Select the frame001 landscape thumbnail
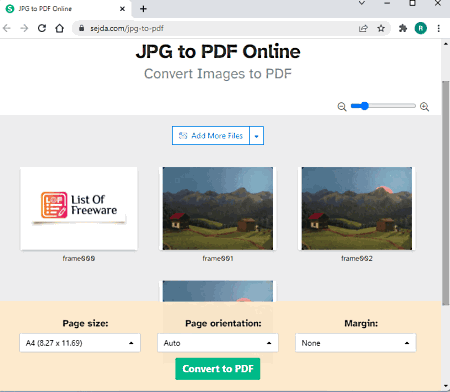Viewport: 450px width, 392px height. (218, 208)
